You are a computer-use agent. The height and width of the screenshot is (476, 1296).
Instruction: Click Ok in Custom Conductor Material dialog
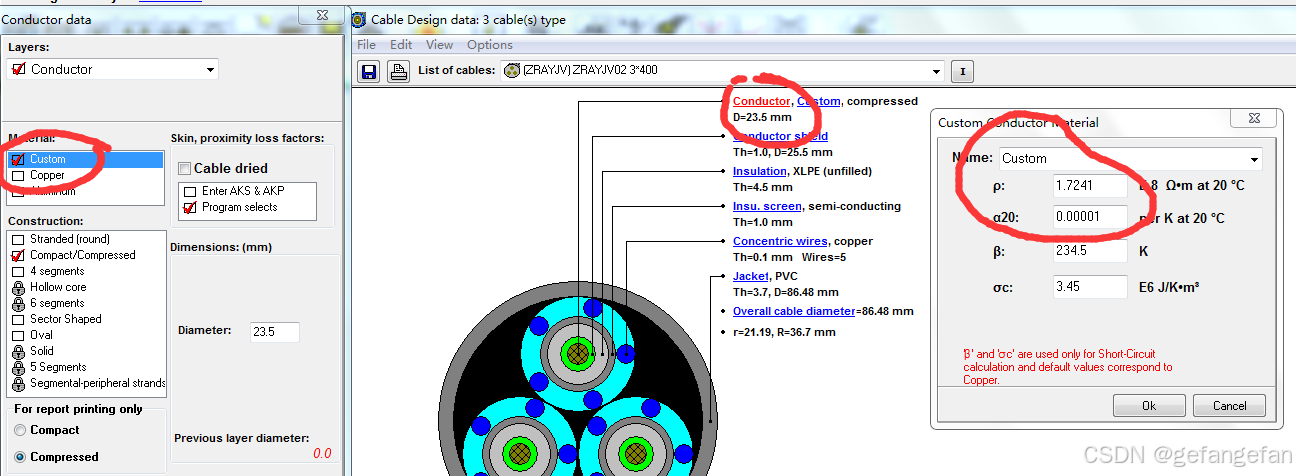pyautogui.click(x=1149, y=406)
